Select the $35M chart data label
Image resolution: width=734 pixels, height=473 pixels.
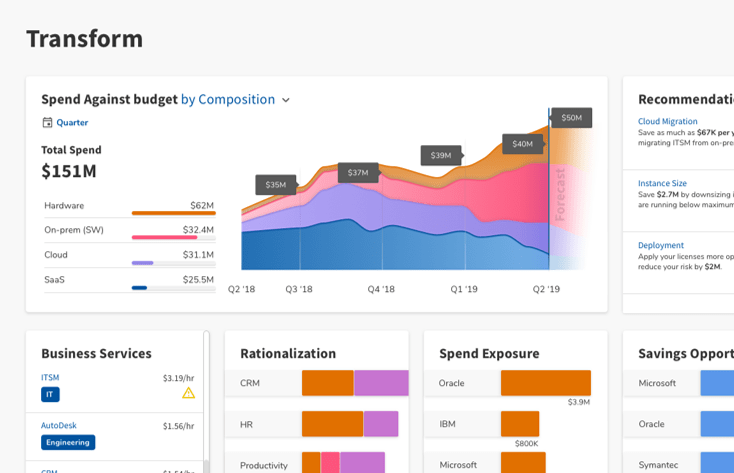(x=275, y=184)
